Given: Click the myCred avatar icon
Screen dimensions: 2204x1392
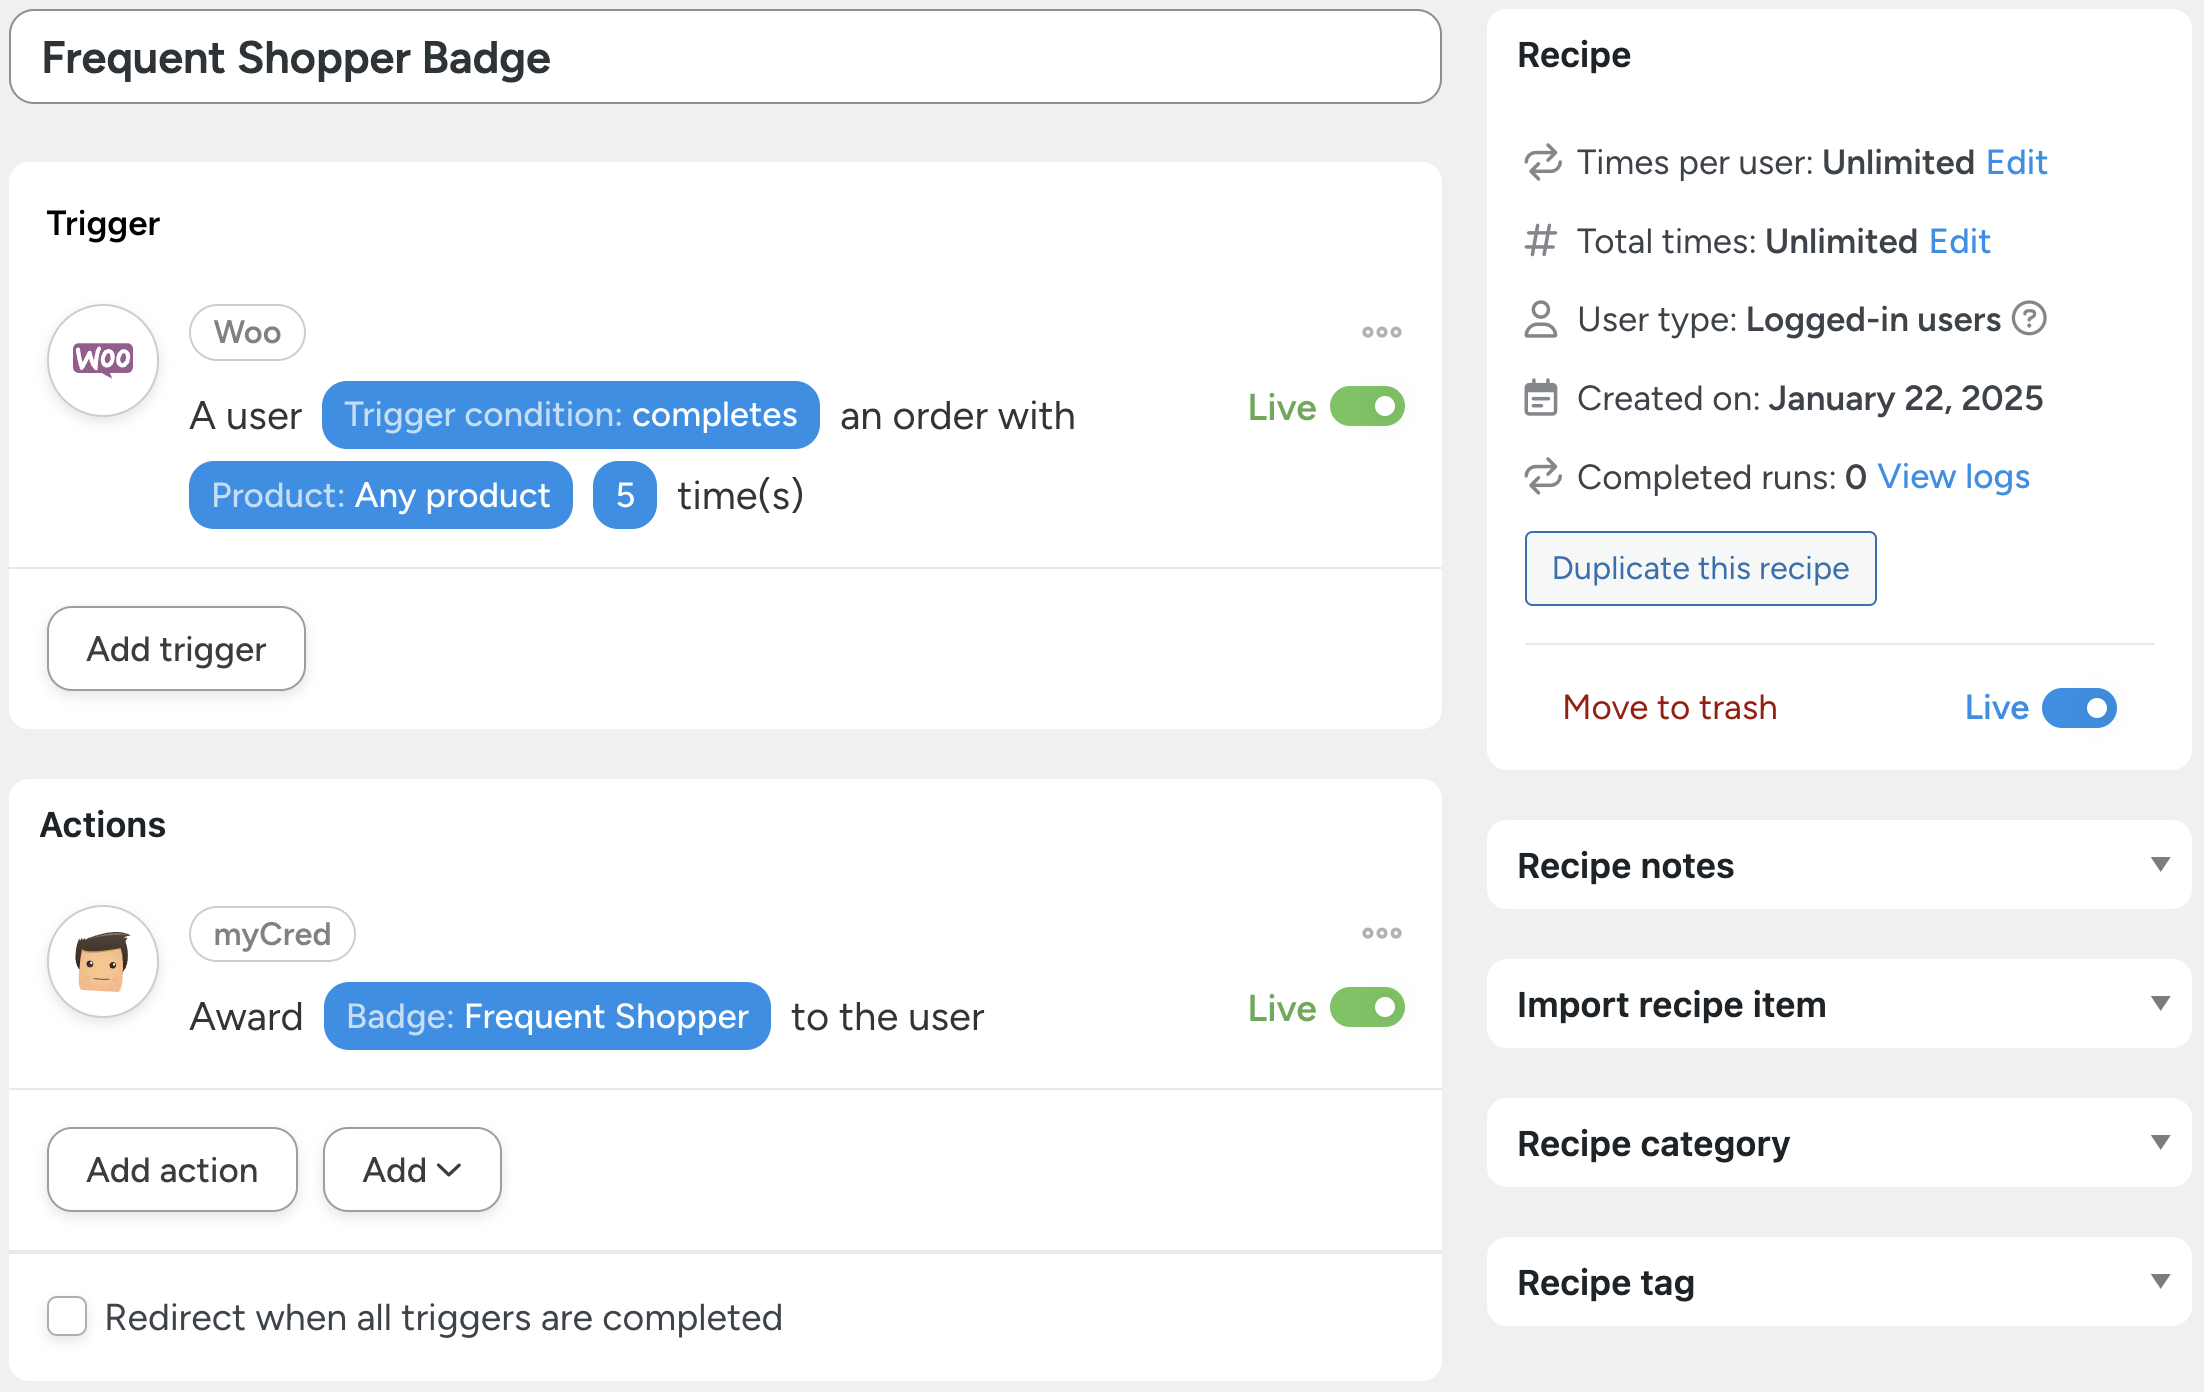Looking at the screenshot, I should (103, 961).
